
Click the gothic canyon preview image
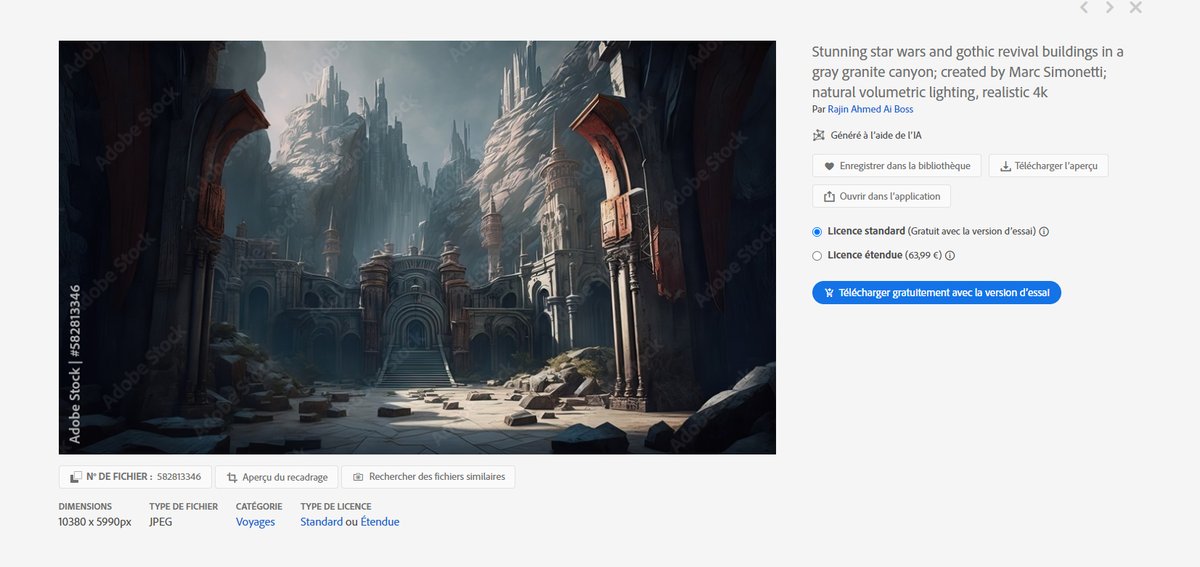pos(417,247)
